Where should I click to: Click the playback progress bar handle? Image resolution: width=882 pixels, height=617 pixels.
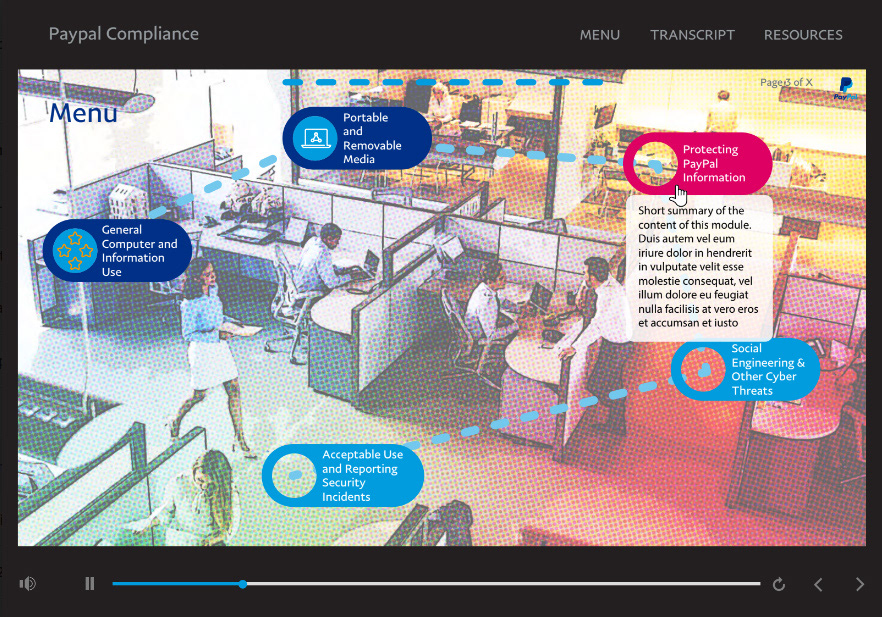tap(242, 584)
